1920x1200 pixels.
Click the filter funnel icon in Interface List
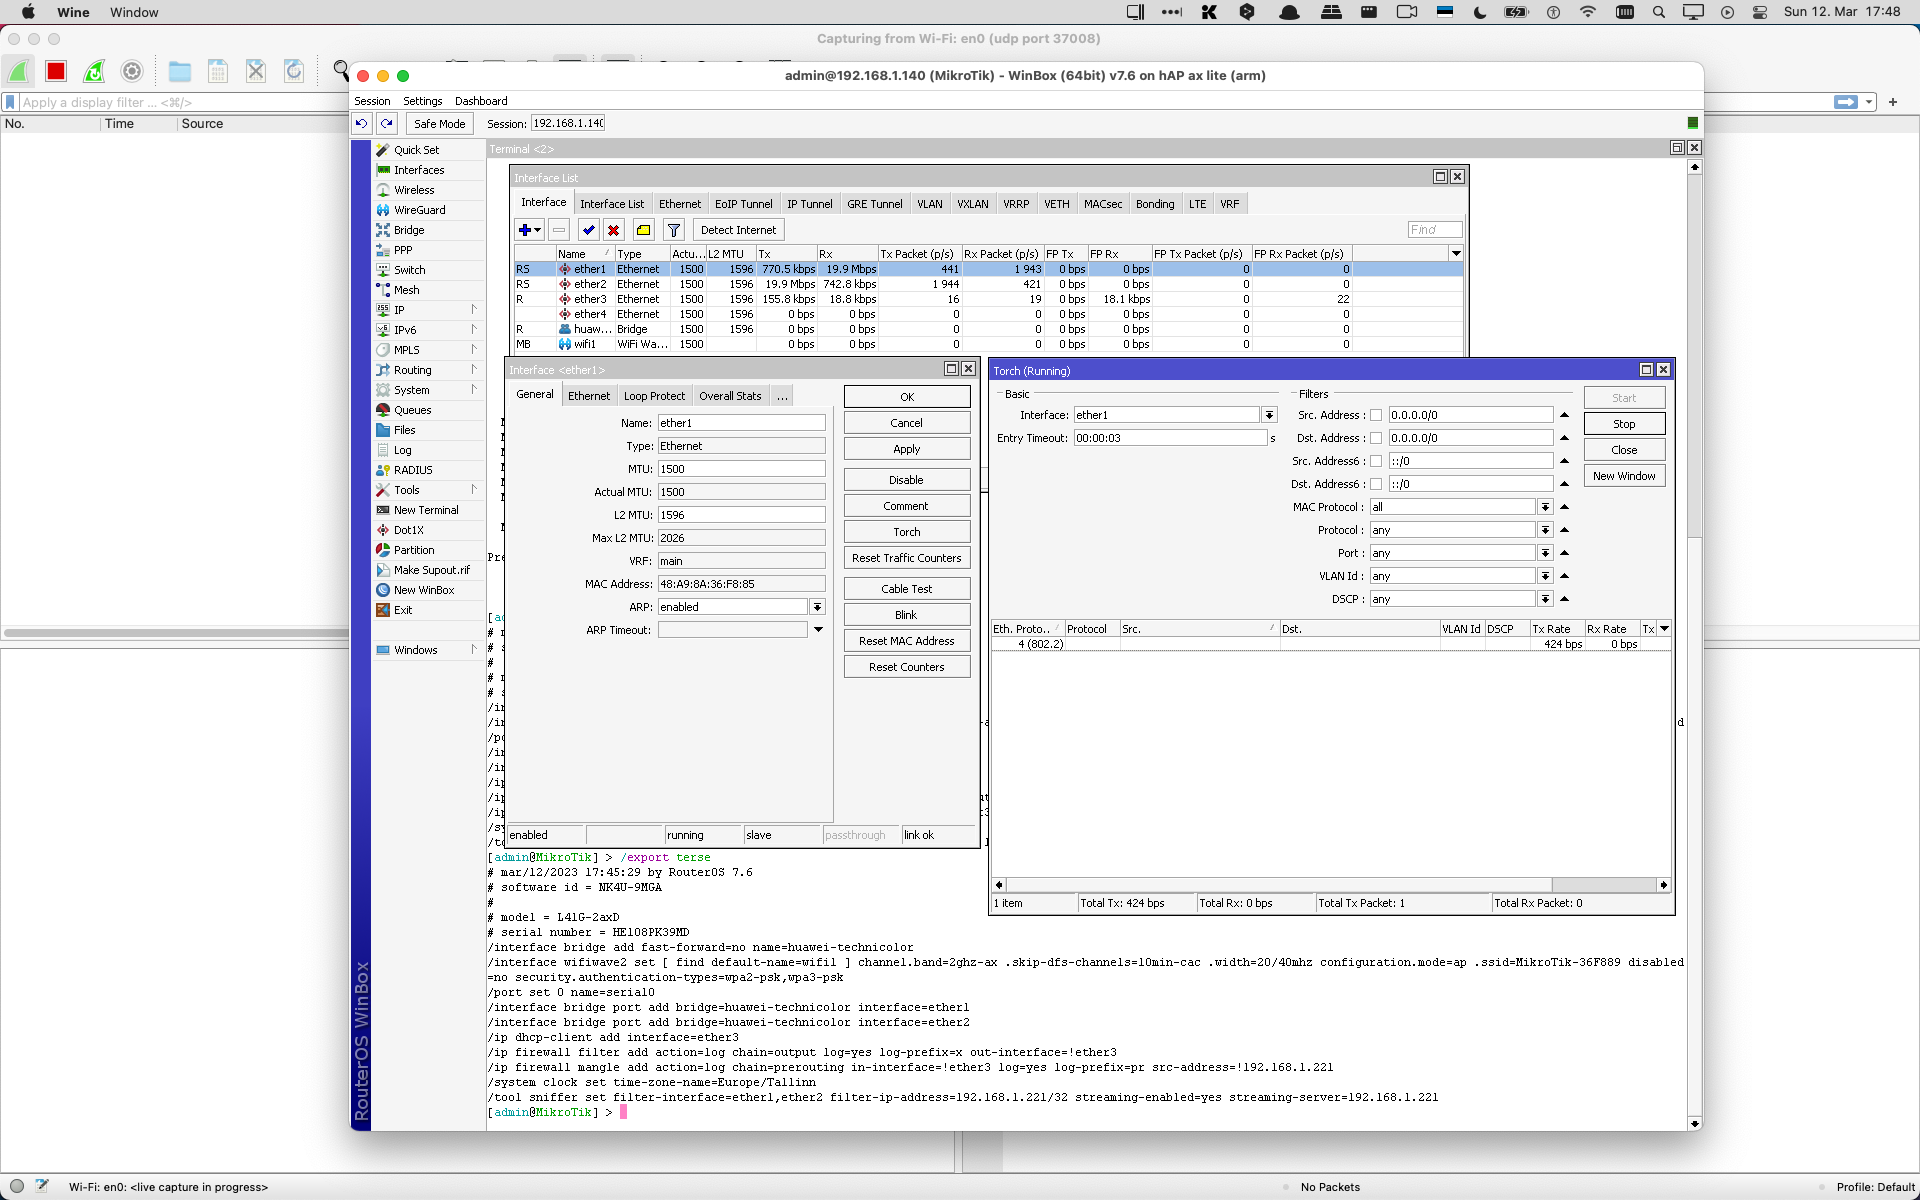(674, 230)
